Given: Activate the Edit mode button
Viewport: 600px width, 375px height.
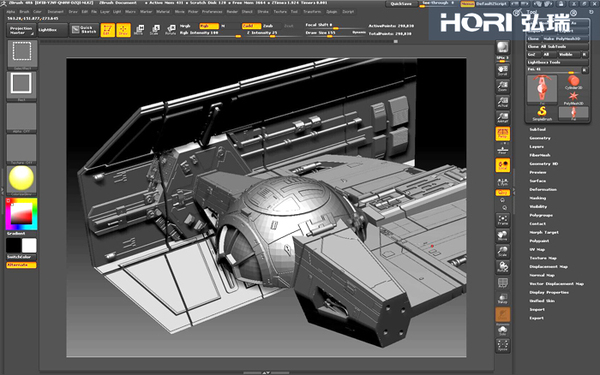Looking at the screenshot, I should click(108, 30).
